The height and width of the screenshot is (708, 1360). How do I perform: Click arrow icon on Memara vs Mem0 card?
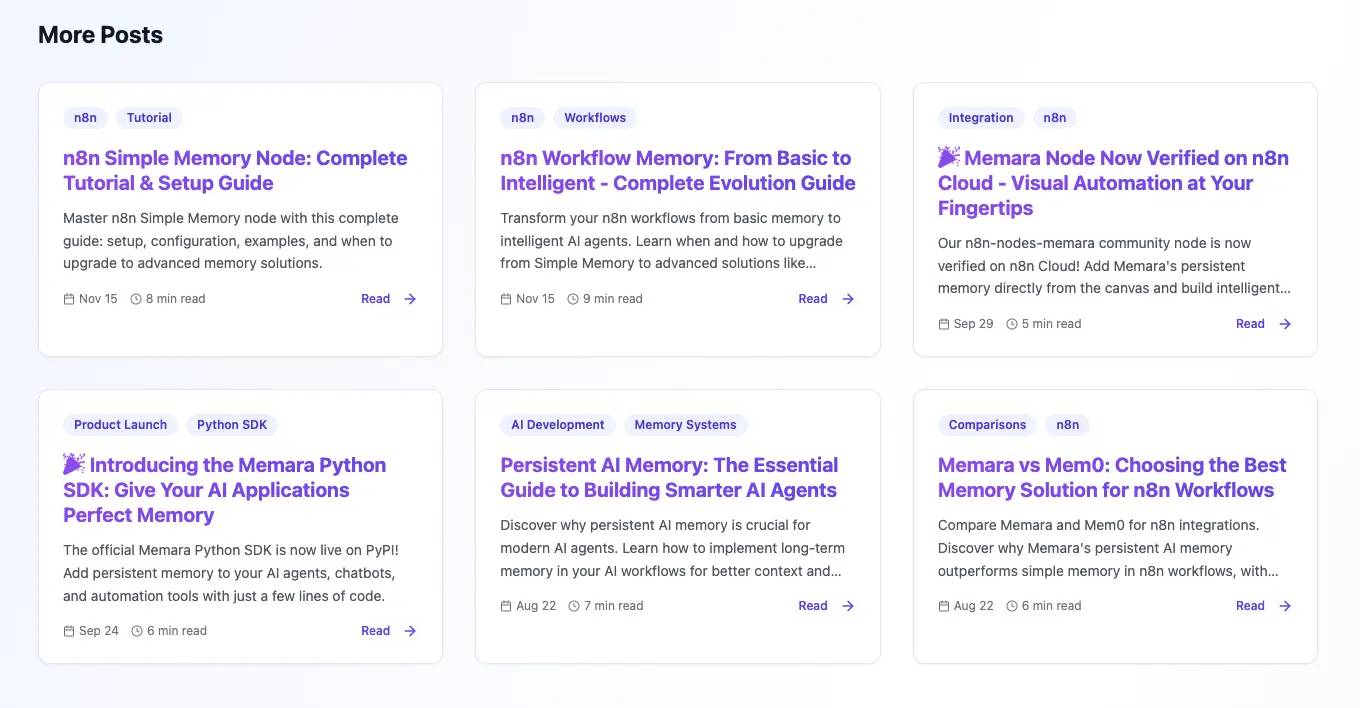click(x=1285, y=606)
